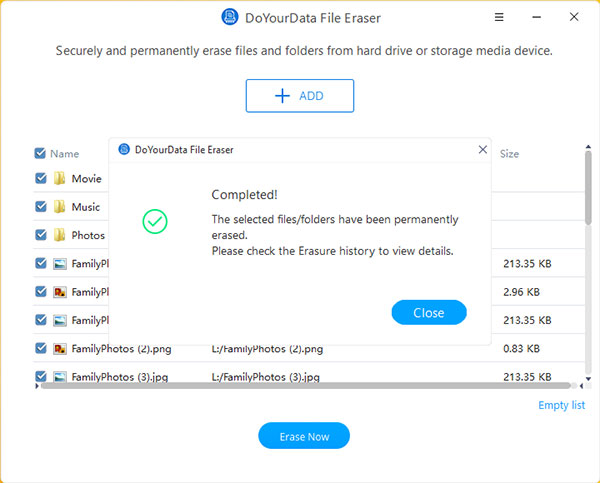Click the Movie folder icon

pos(59,178)
